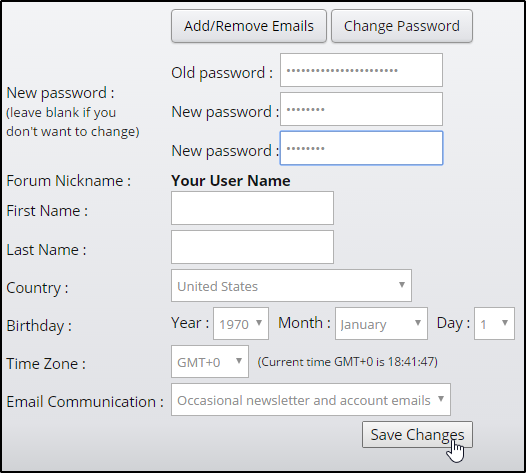The width and height of the screenshot is (526, 473).
Task: Click the Your User Name nickname text
Action: point(231,181)
